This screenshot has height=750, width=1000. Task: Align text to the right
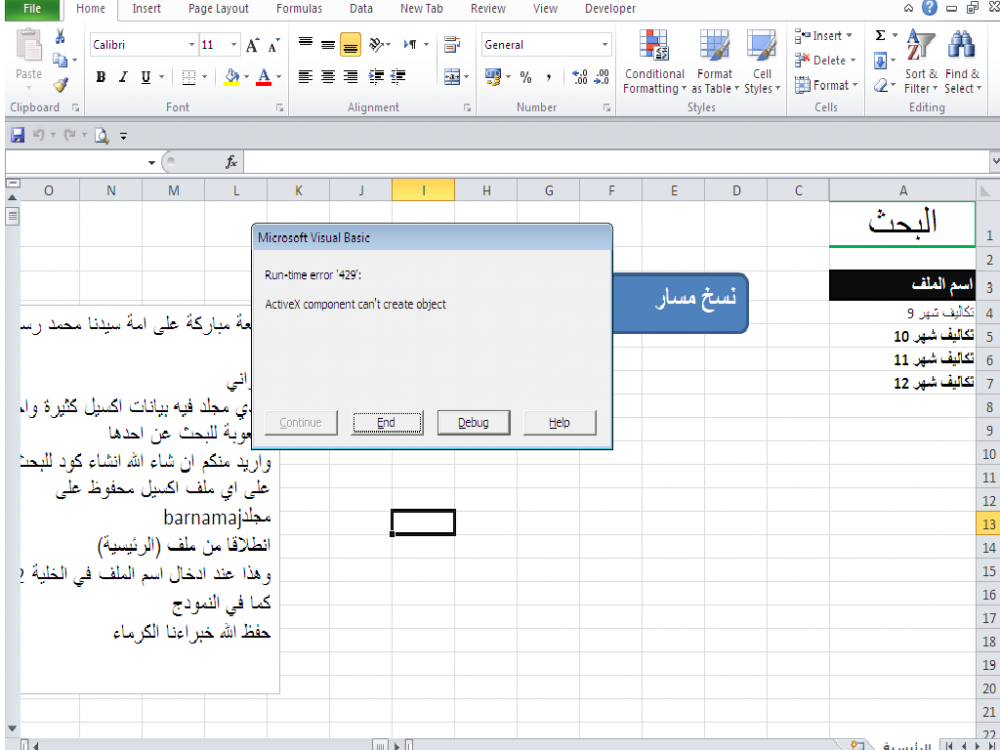point(350,77)
